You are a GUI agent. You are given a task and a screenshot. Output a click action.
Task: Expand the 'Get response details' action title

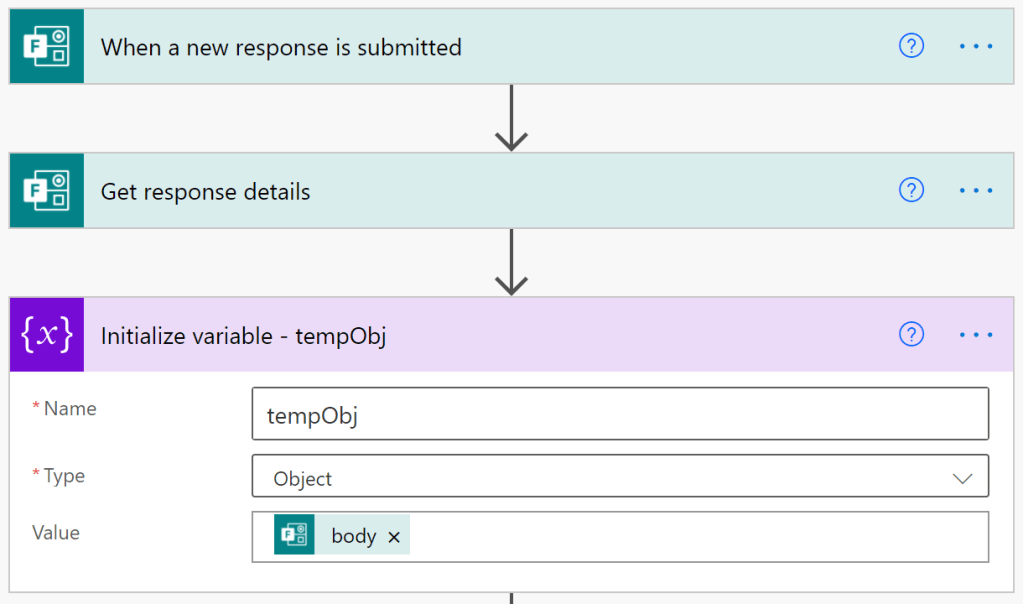206,191
